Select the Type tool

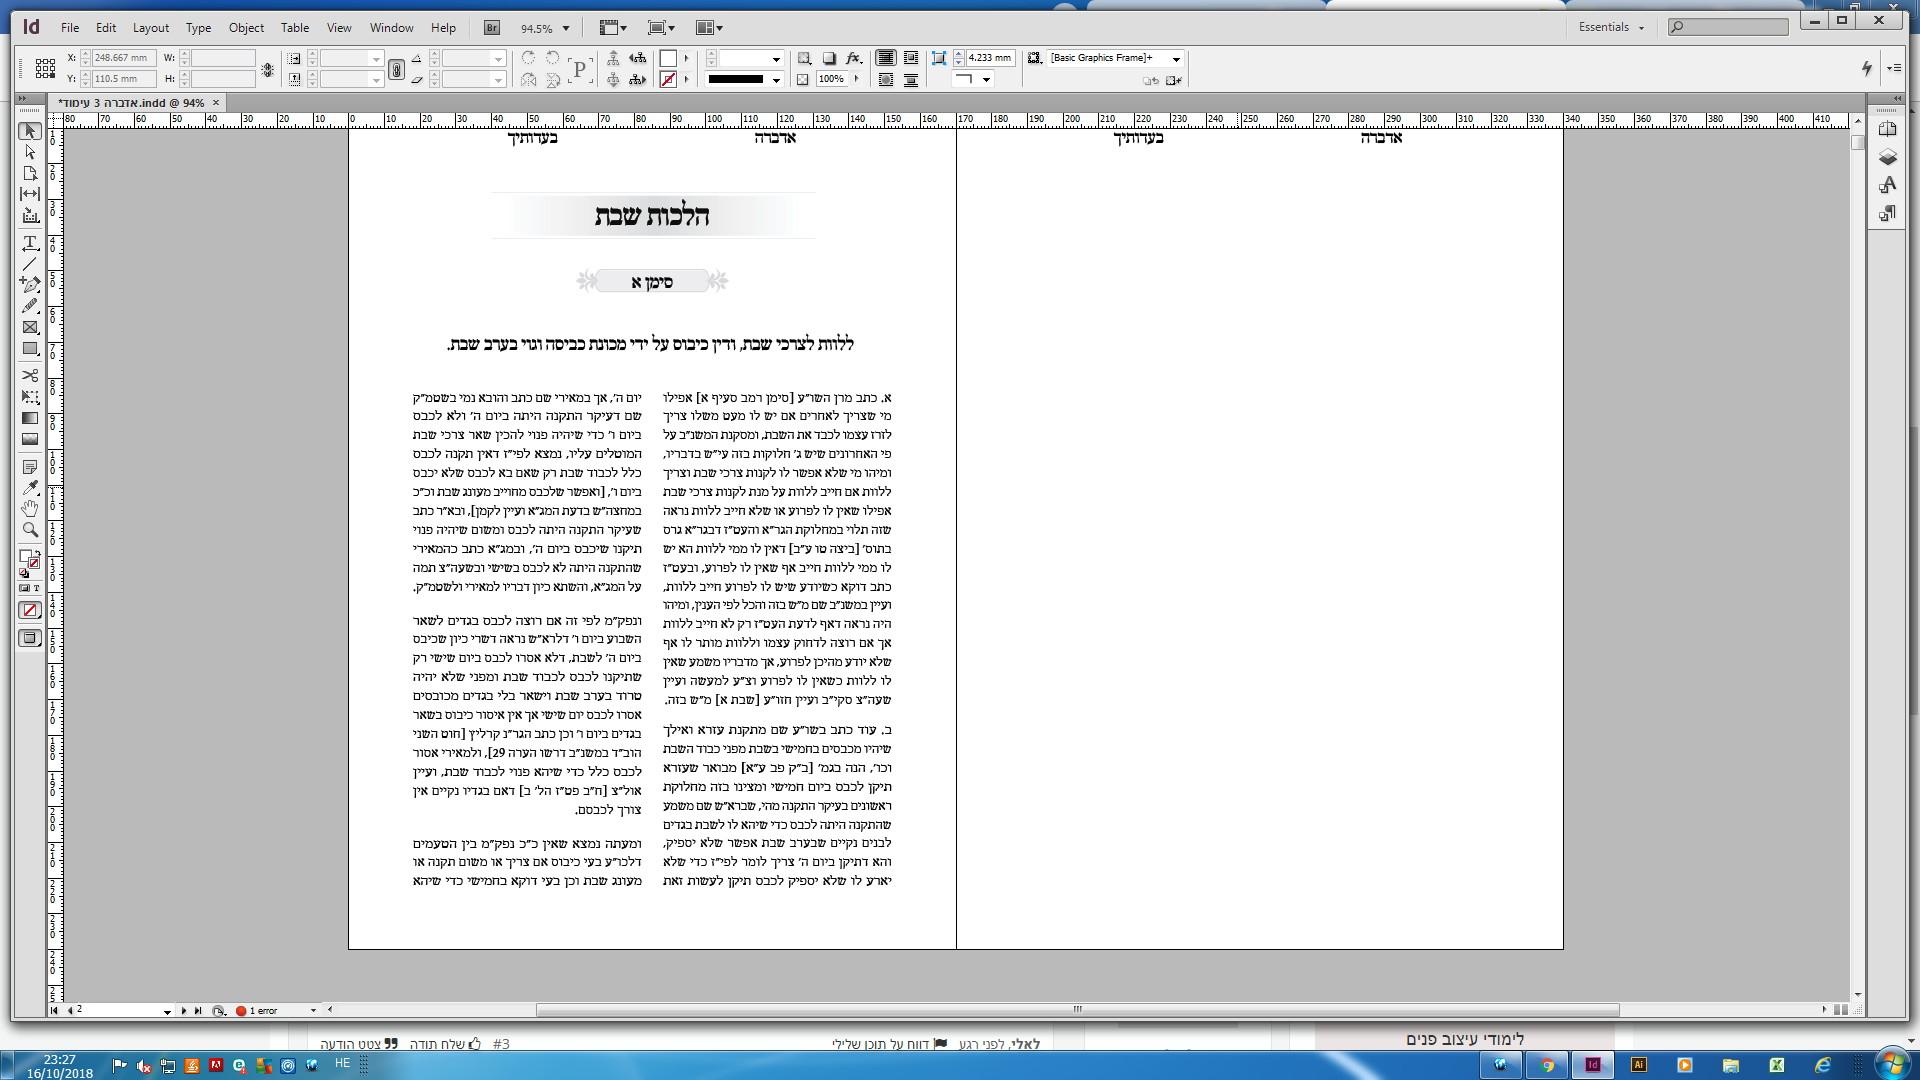point(30,243)
